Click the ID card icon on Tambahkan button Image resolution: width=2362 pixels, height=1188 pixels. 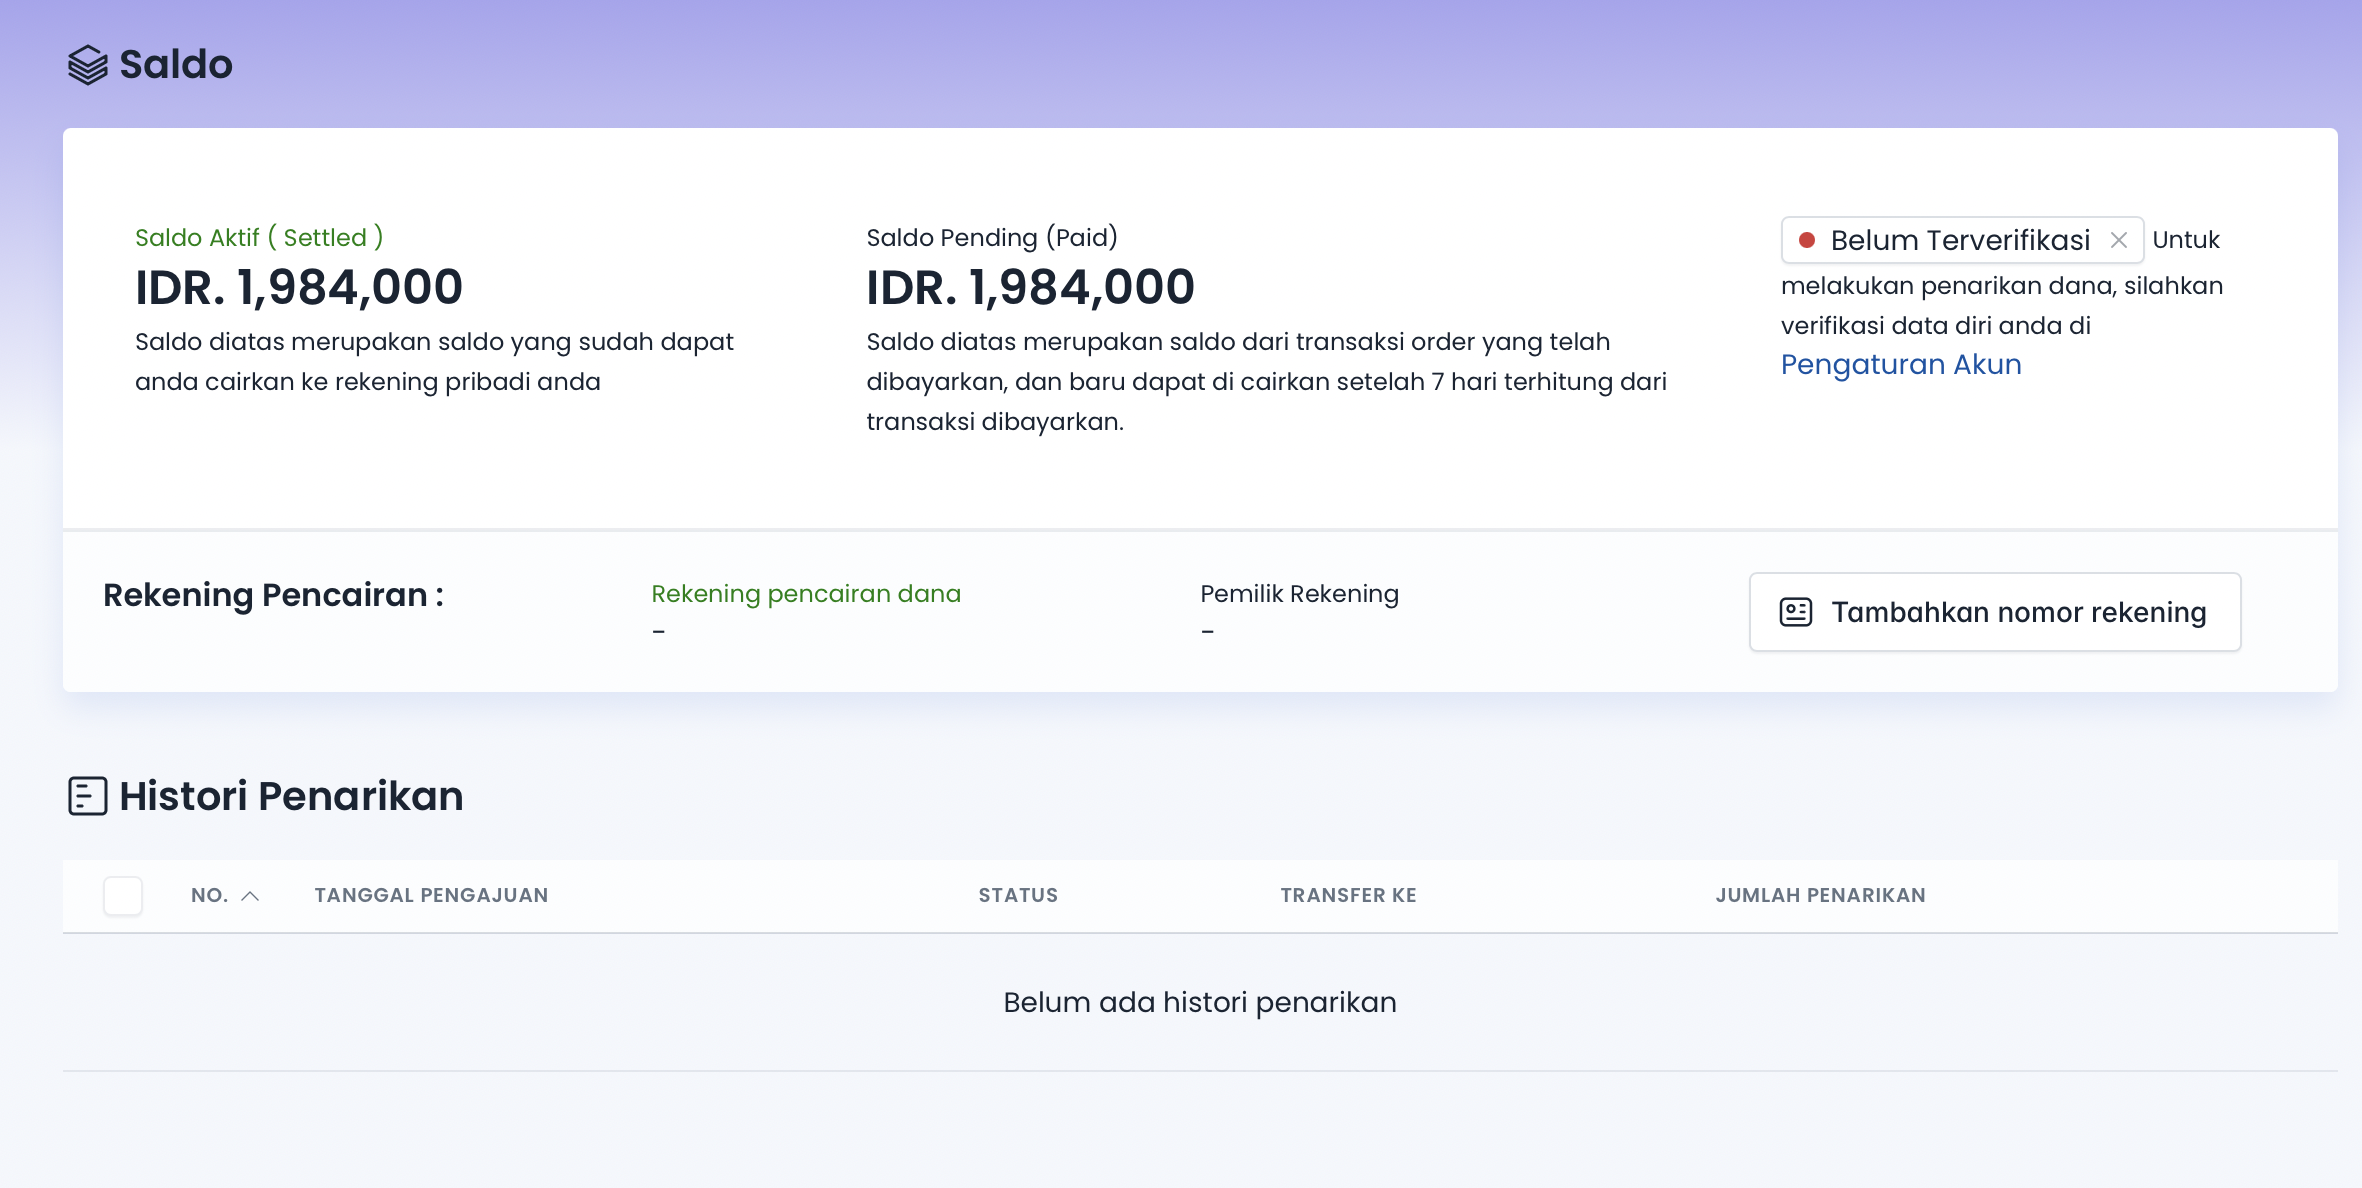[1795, 612]
